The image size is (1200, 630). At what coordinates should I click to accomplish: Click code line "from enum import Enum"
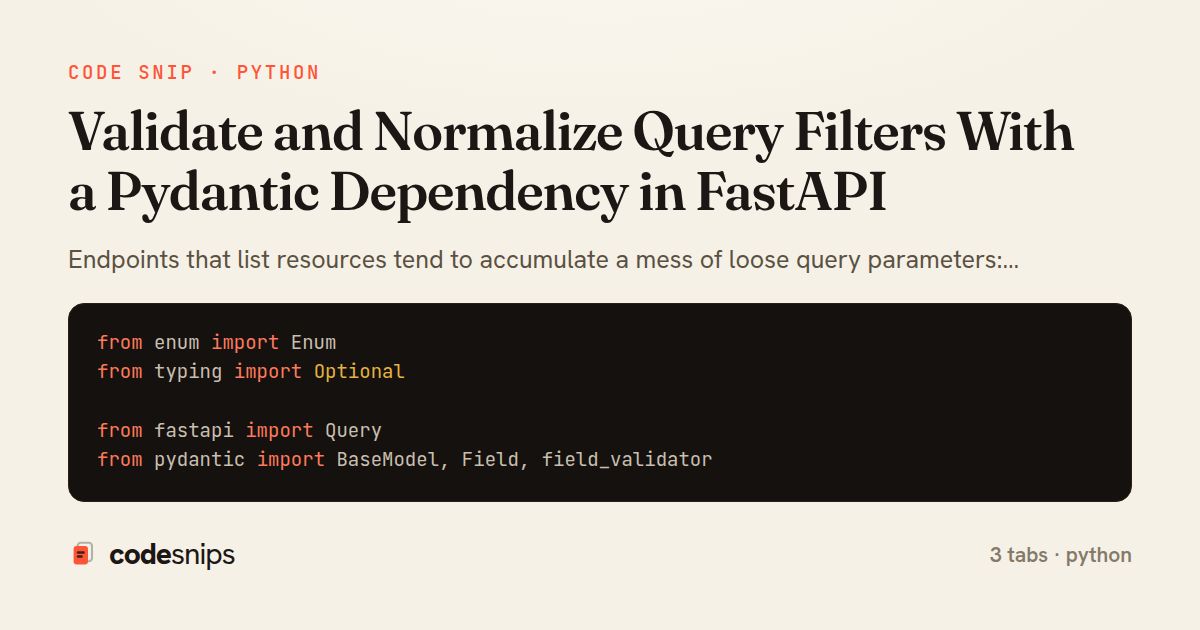217,343
